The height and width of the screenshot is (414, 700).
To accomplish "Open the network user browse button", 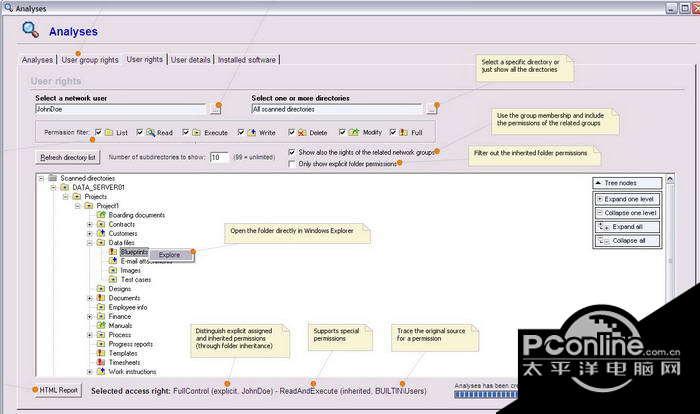I will (216, 109).
